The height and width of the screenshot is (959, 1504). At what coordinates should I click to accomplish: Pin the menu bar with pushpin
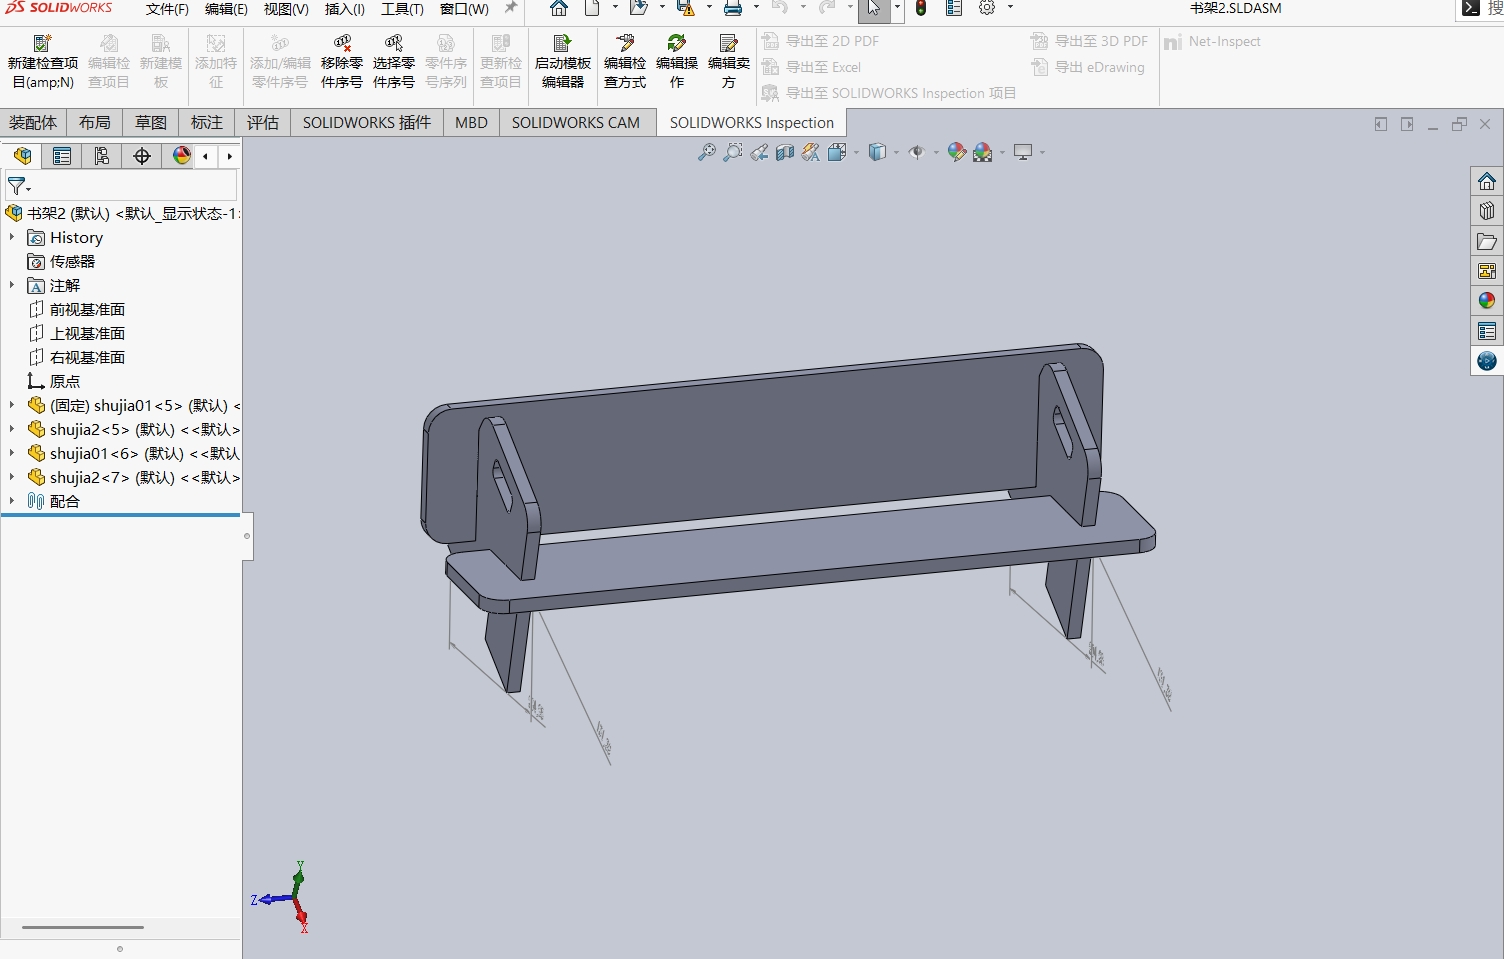pyautogui.click(x=511, y=8)
